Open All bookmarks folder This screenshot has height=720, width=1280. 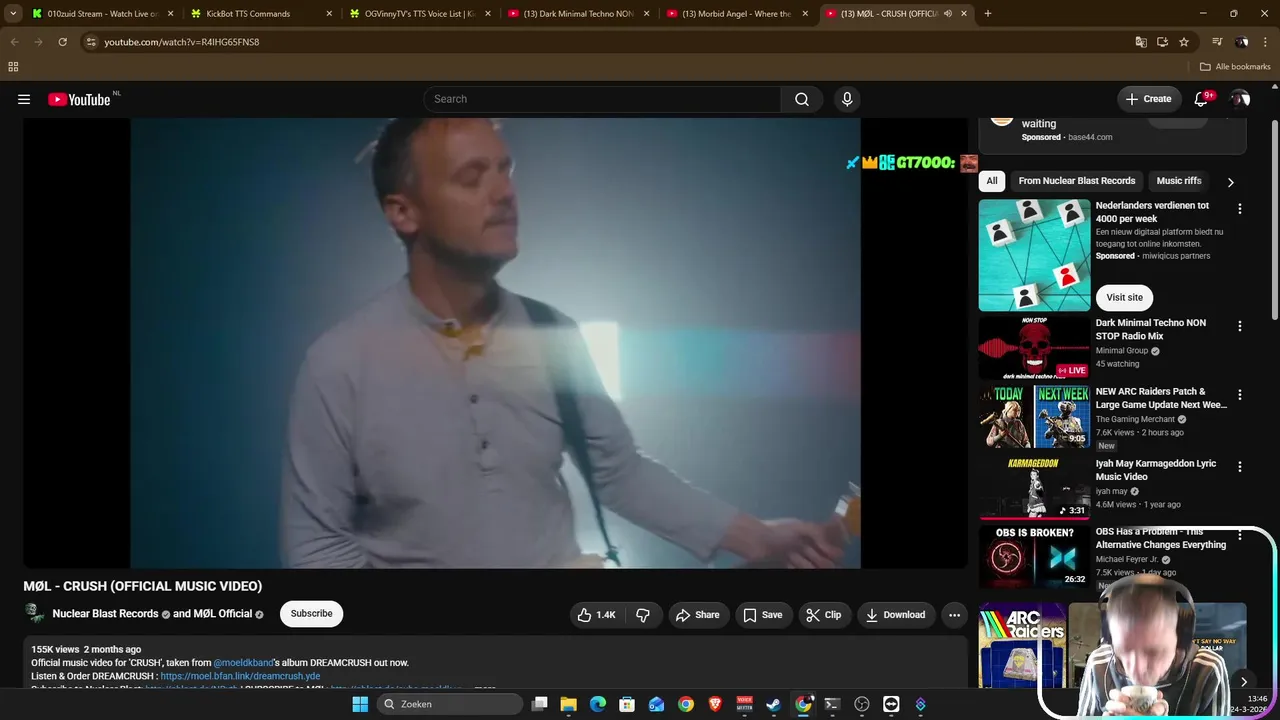[1235, 67]
